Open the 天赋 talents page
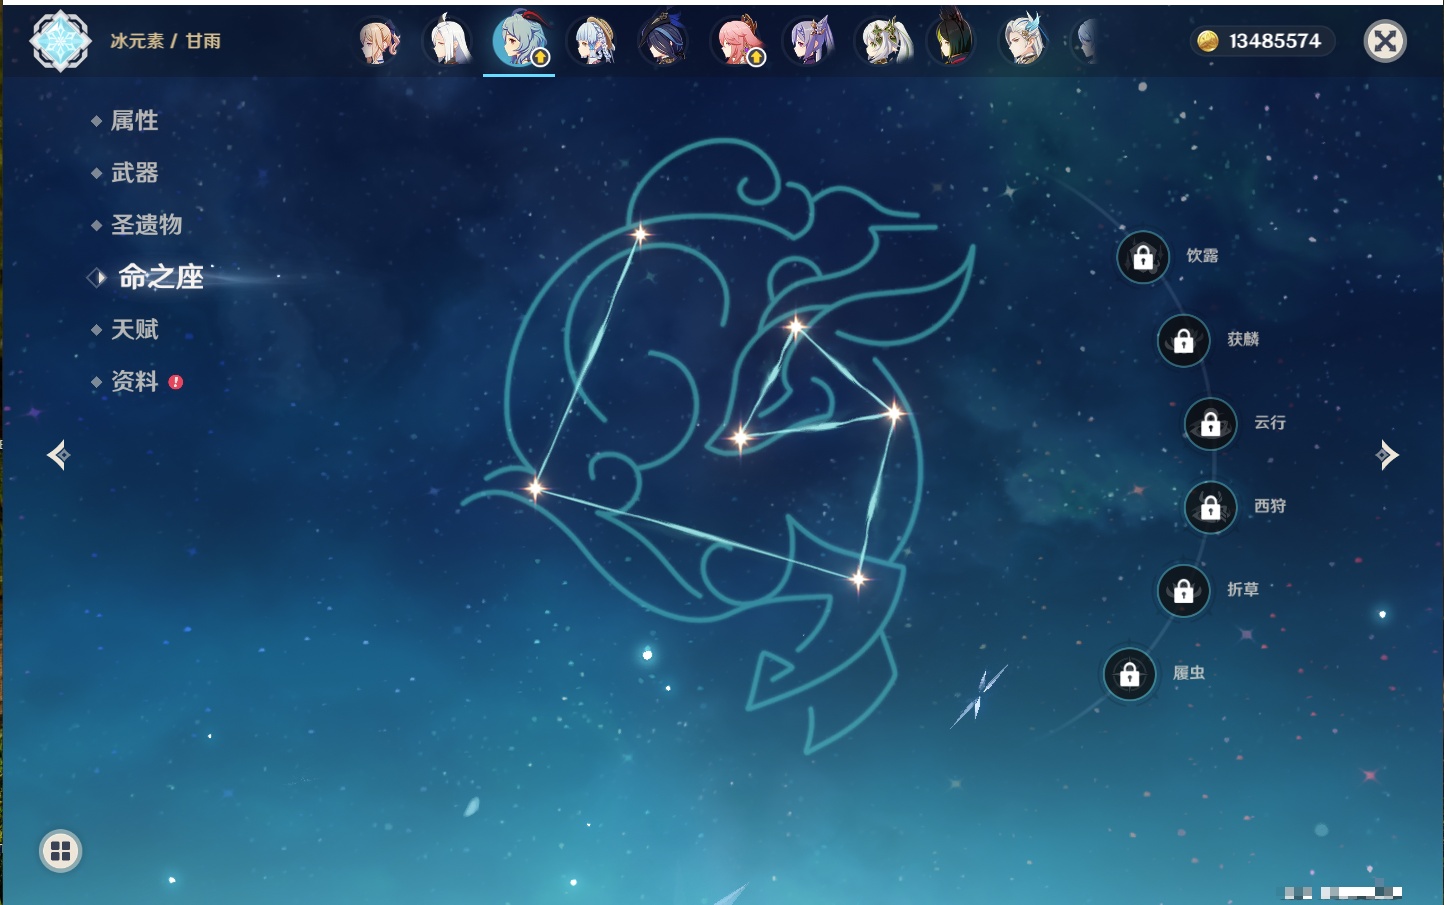This screenshot has height=905, width=1444. (134, 329)
